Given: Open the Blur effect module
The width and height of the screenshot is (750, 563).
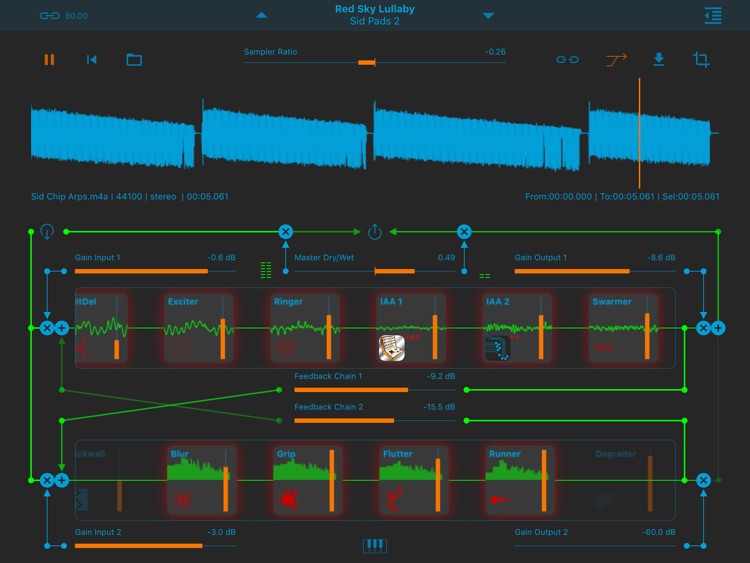Looking at the screenshot, I should [201, 480].
